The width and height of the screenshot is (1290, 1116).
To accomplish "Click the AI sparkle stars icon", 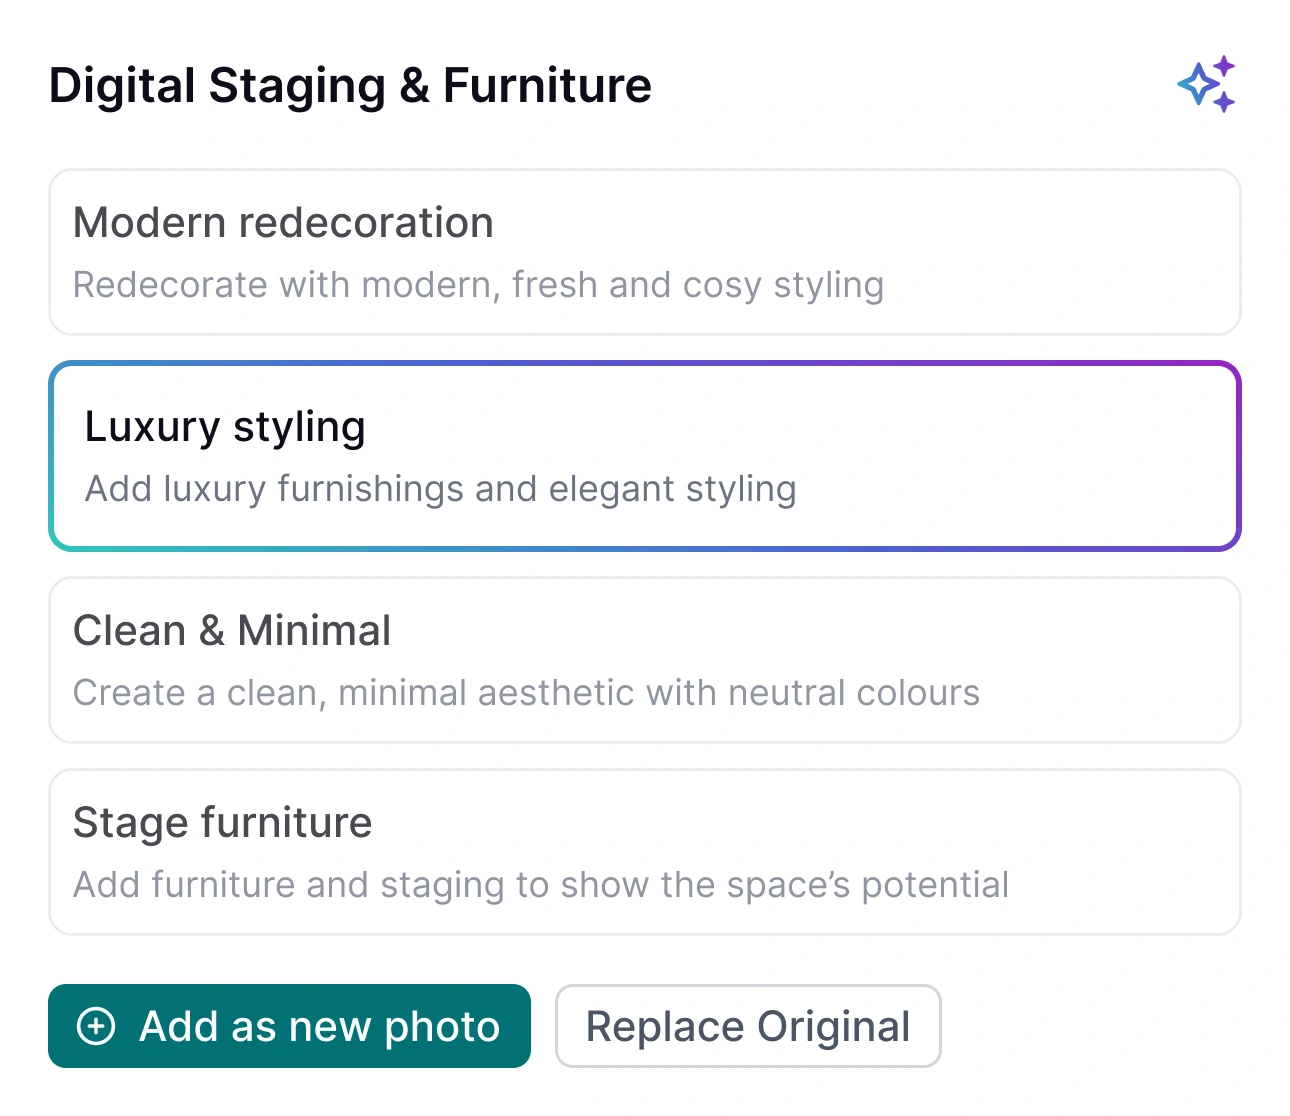I will [x=1207, y=85].
